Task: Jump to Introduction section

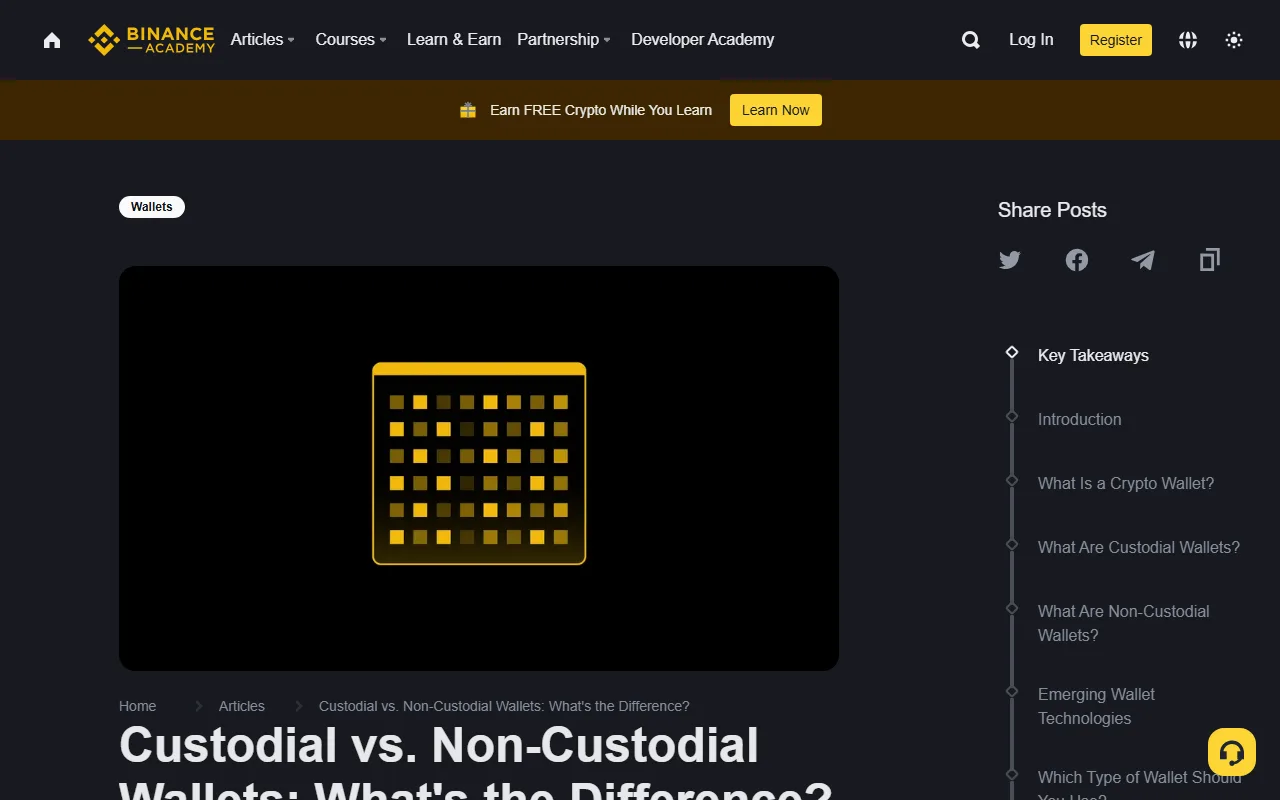Action: pyautogui.click(x=1080, y=419)
